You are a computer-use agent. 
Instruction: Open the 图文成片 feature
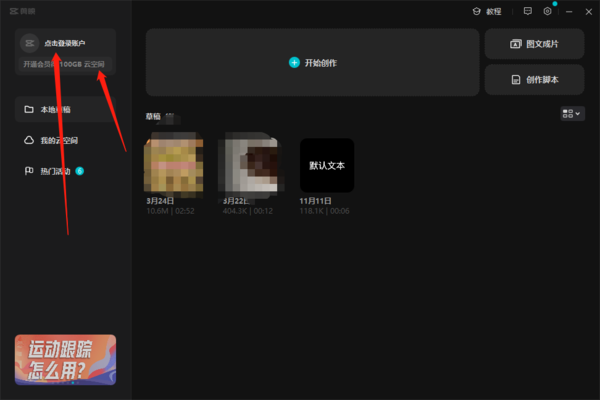534,44
